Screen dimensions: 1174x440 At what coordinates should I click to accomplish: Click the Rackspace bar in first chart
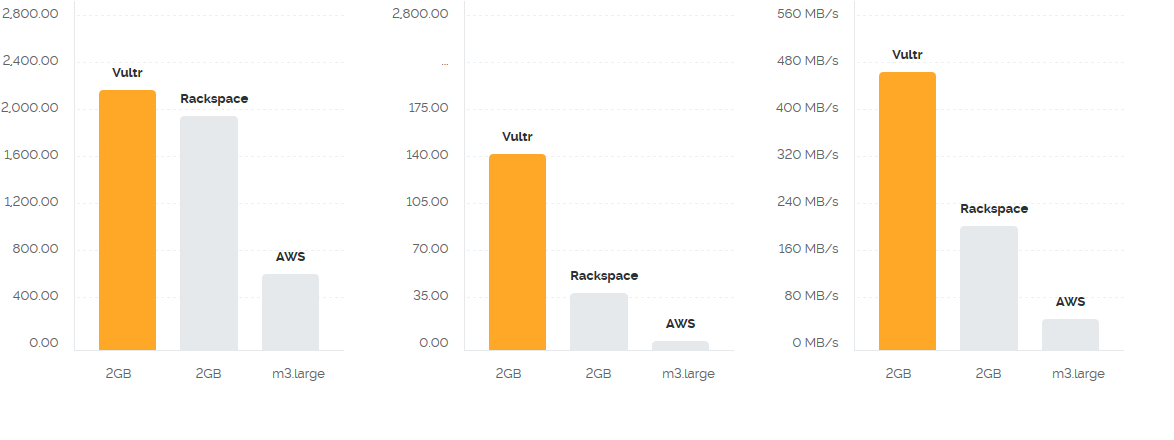[209, 233]
